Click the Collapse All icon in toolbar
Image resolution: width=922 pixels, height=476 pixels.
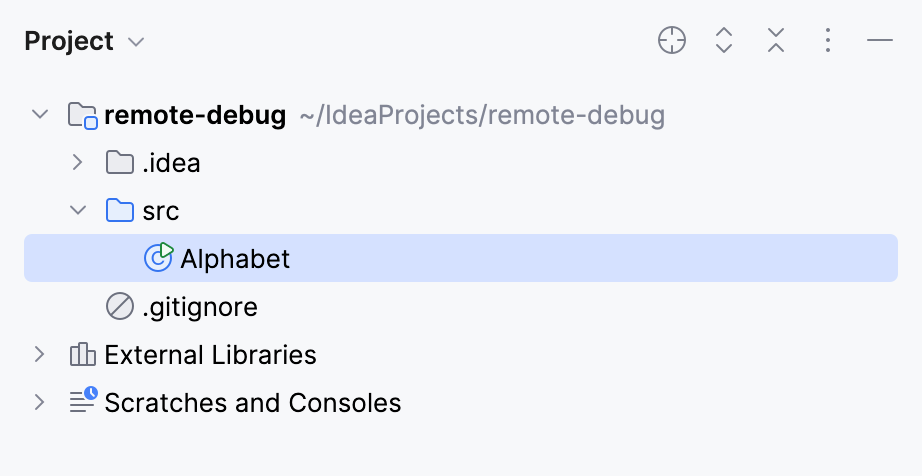[776, 41]
